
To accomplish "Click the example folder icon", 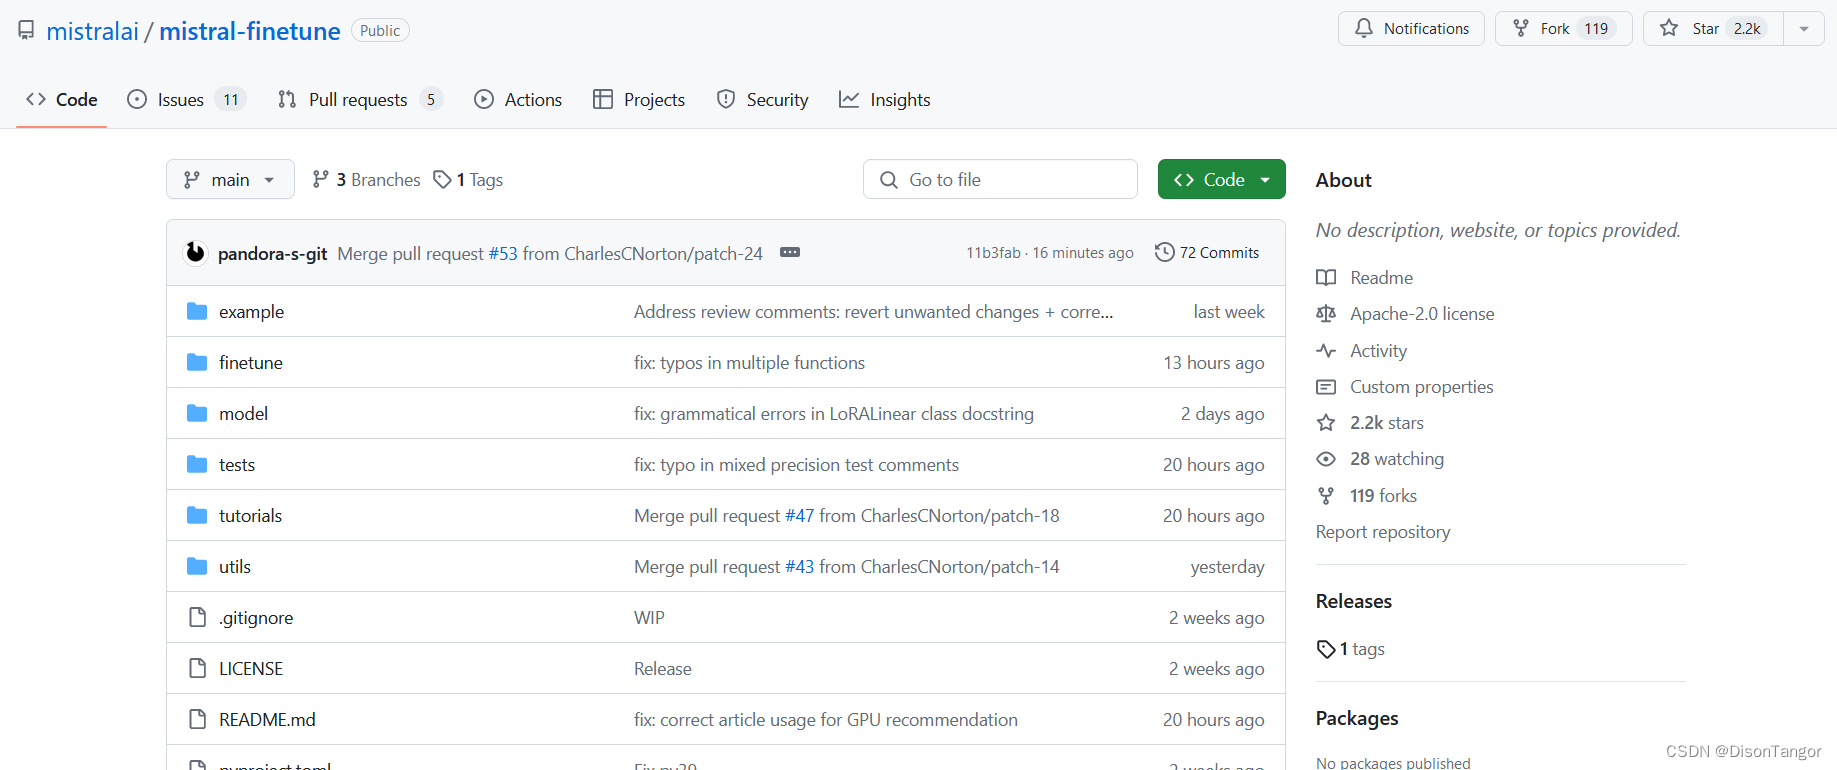I will (197, 312).
